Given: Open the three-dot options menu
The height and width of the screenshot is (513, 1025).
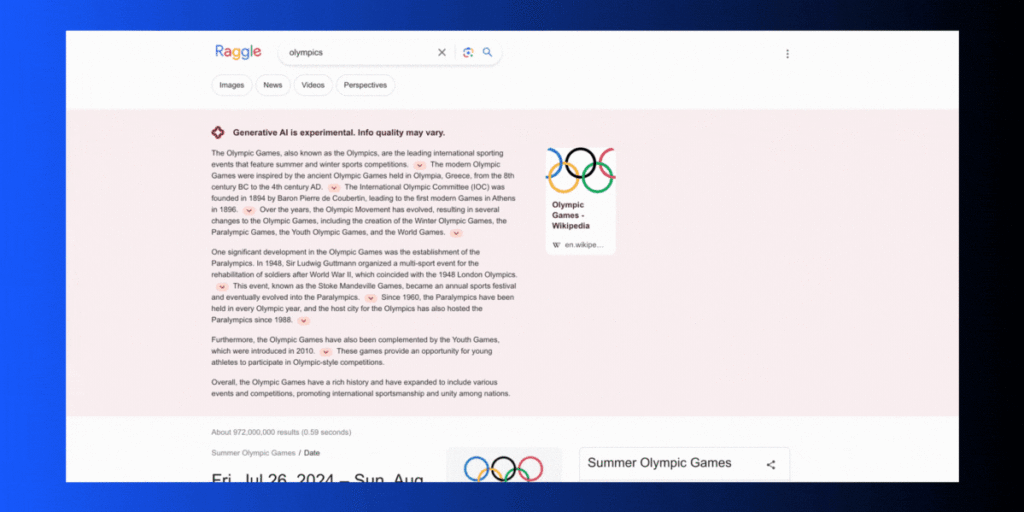Looking at the screenshot, I should tap(787, 54).
